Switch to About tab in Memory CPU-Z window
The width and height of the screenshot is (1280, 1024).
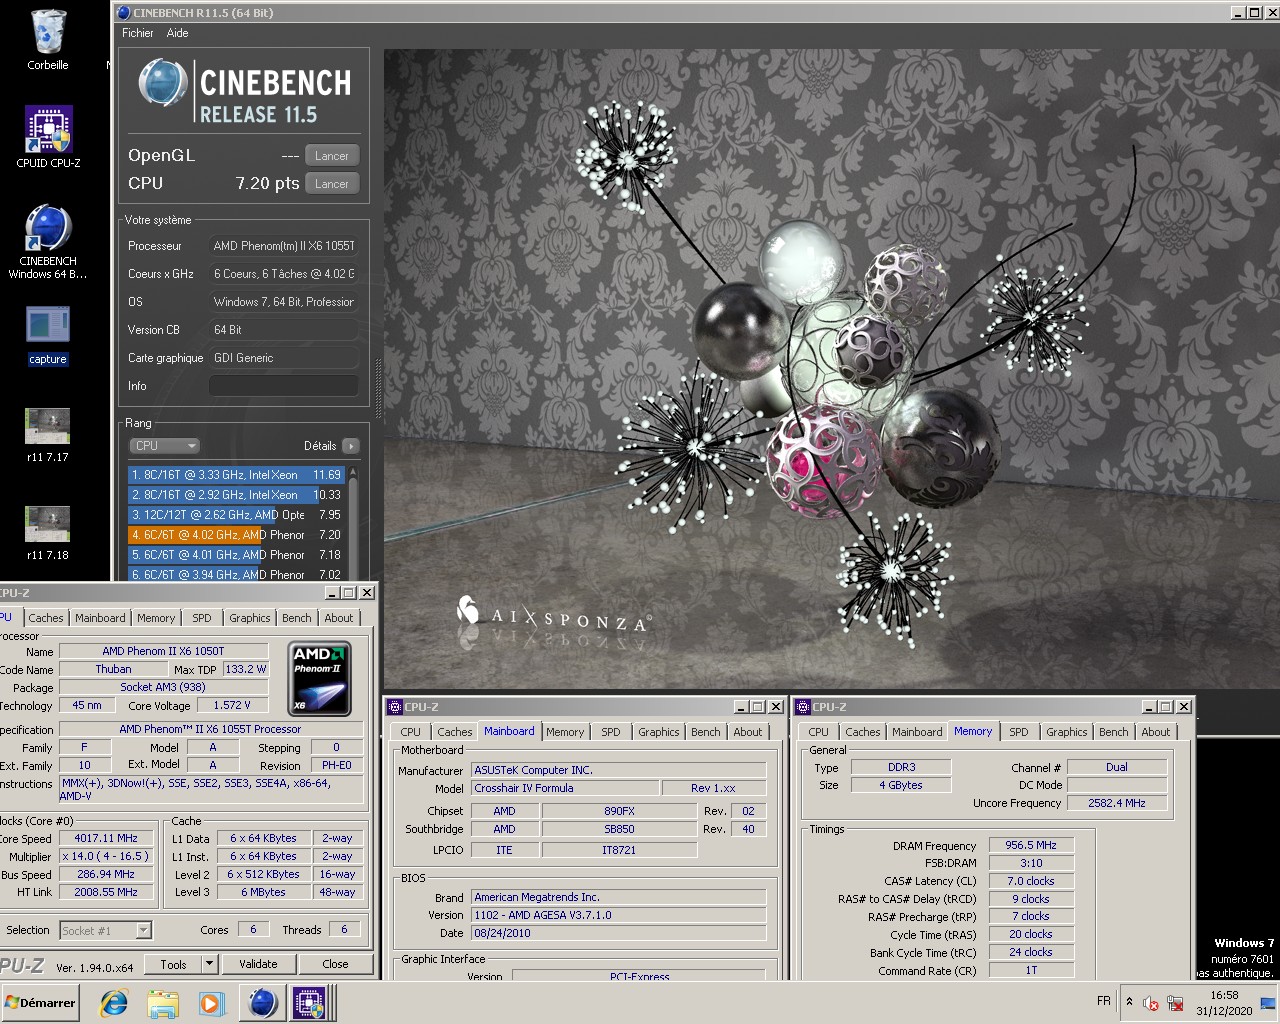[x=1156, y=732]
